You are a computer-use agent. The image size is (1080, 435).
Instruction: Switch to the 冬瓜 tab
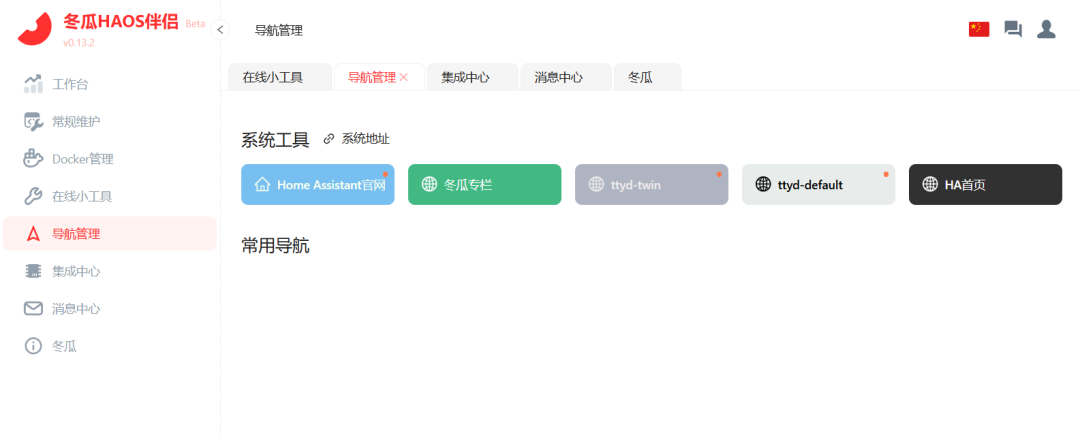pyautogui.click(x=647, y=77)
